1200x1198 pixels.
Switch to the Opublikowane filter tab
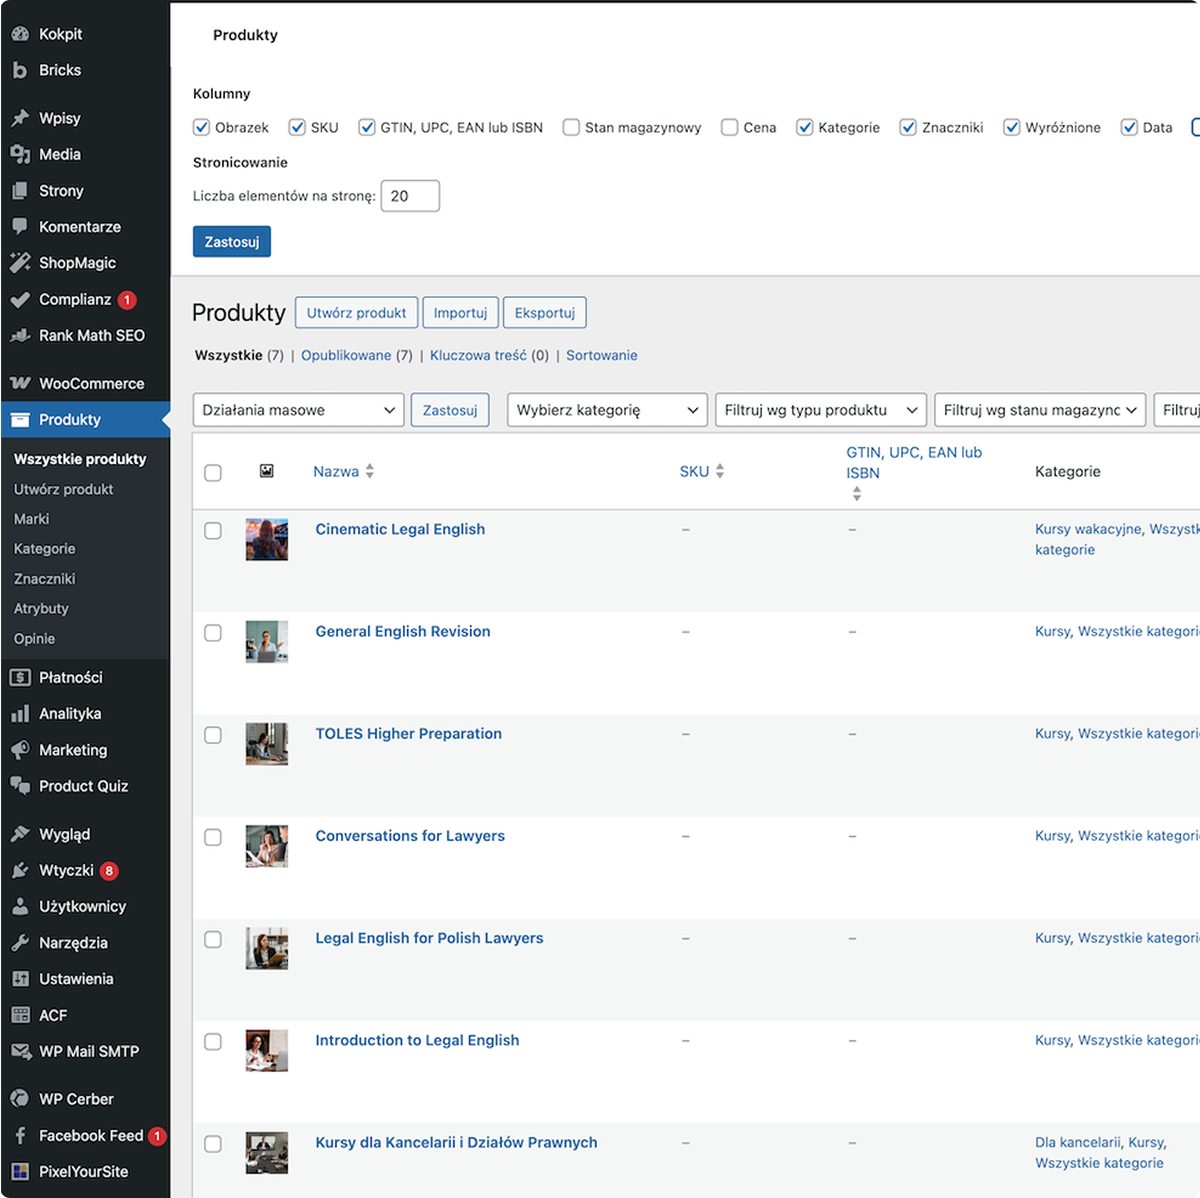click(x=346, y=355)
